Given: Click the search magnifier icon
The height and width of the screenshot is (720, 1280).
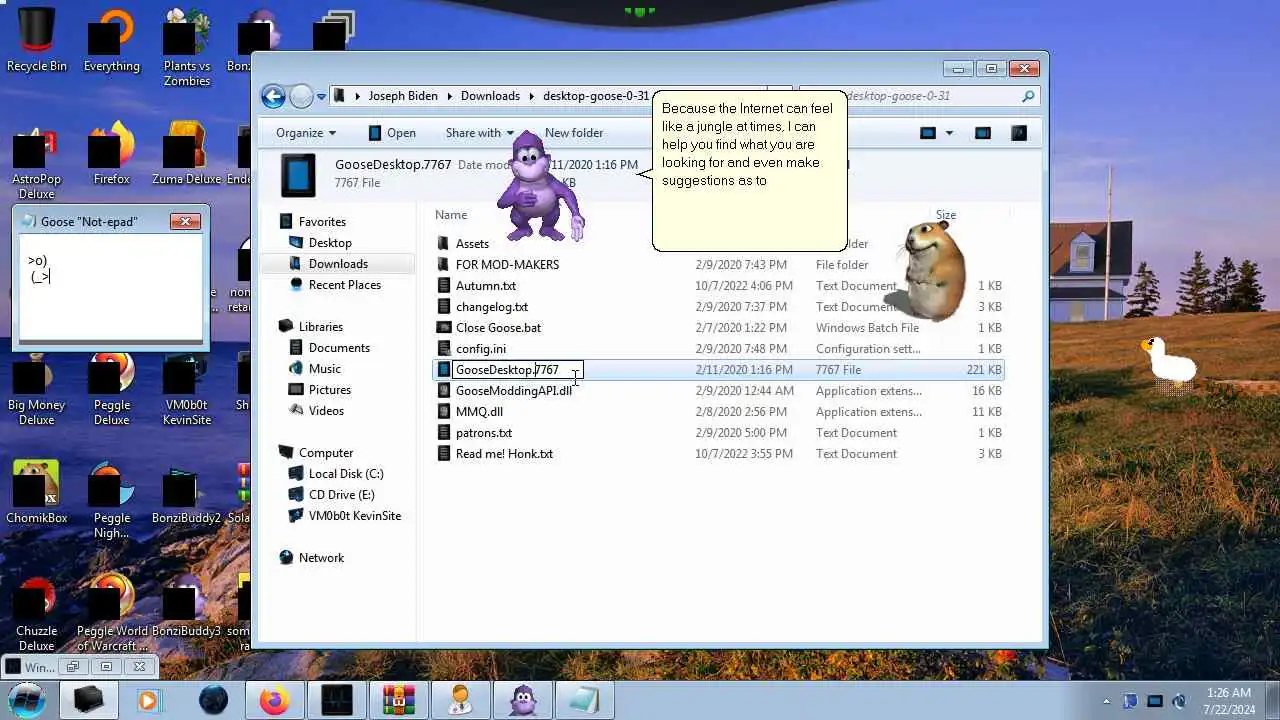Looking at the screenshot, I should [x=1028, y=96].
